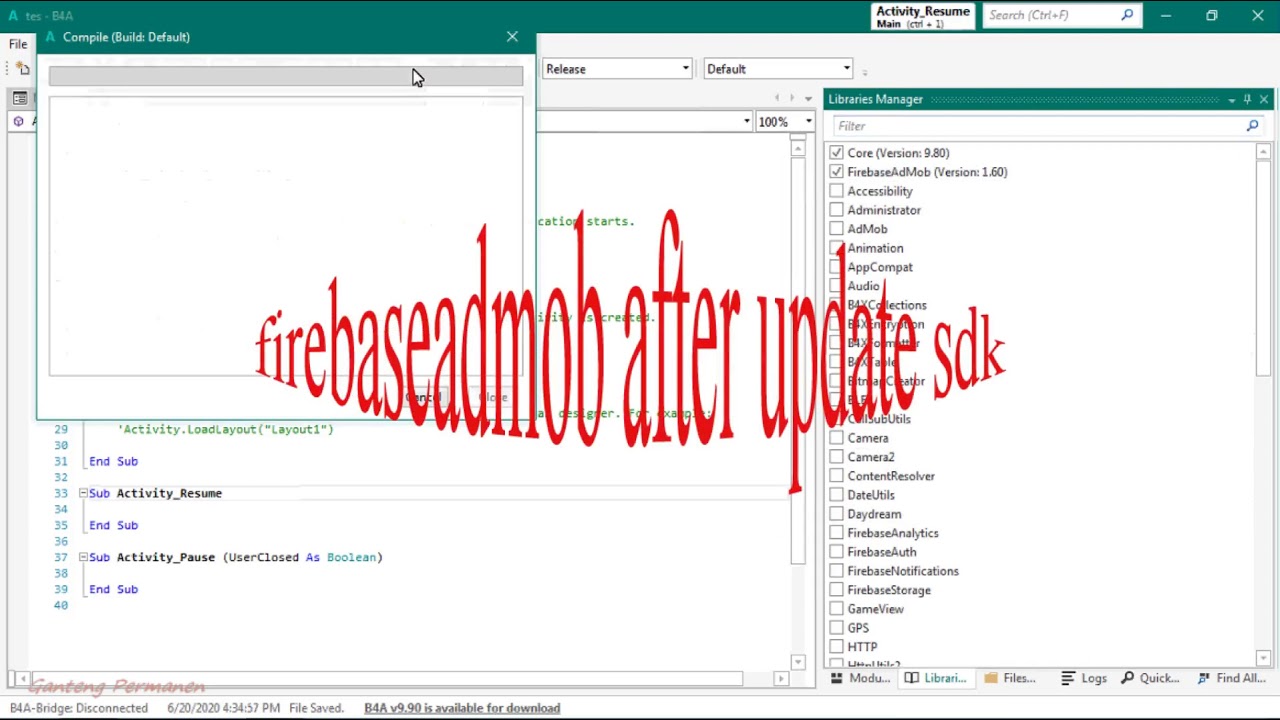The width and height of the screenshot is (1280, 720).
Task: Collapse the Sub Activity_Pause code block
Action: click(83, 557)
